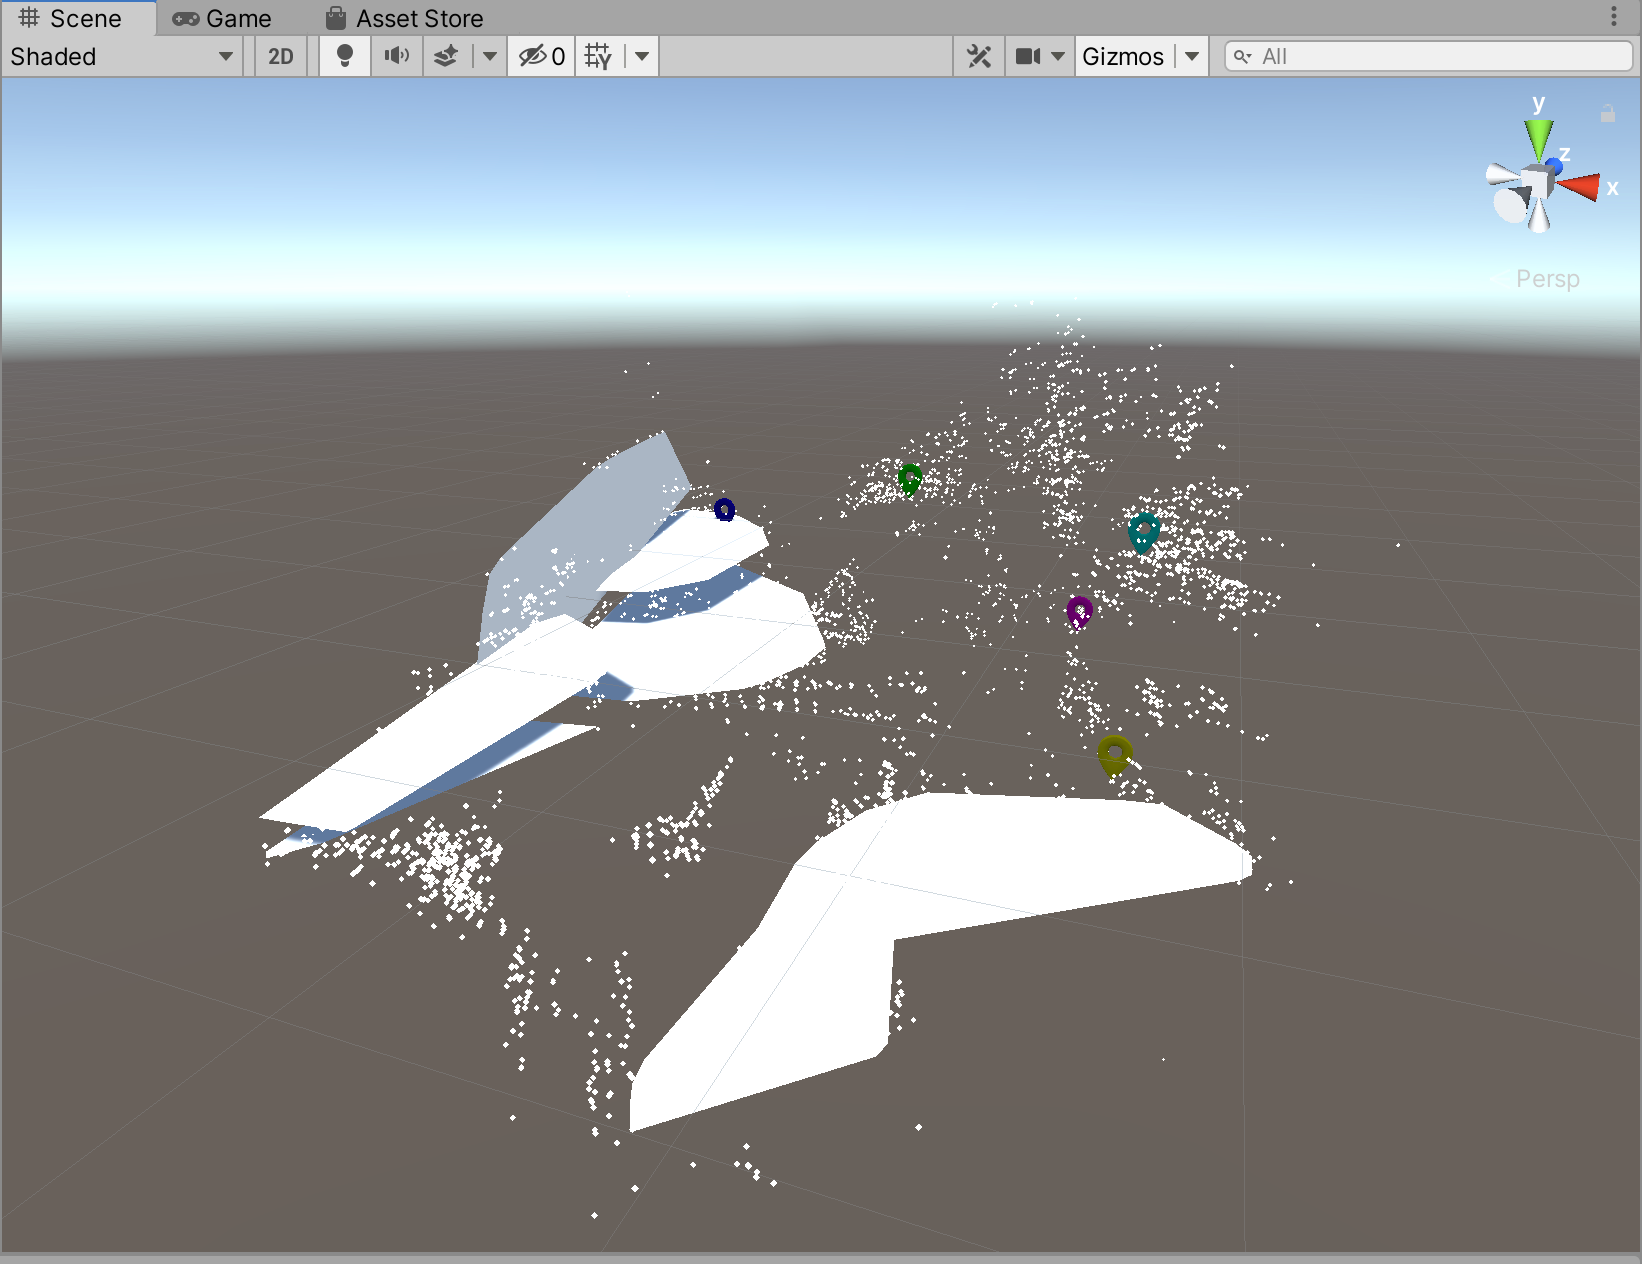Toggle Gizmos button
This screenshot has width=1642, height=1264.
1123,56
